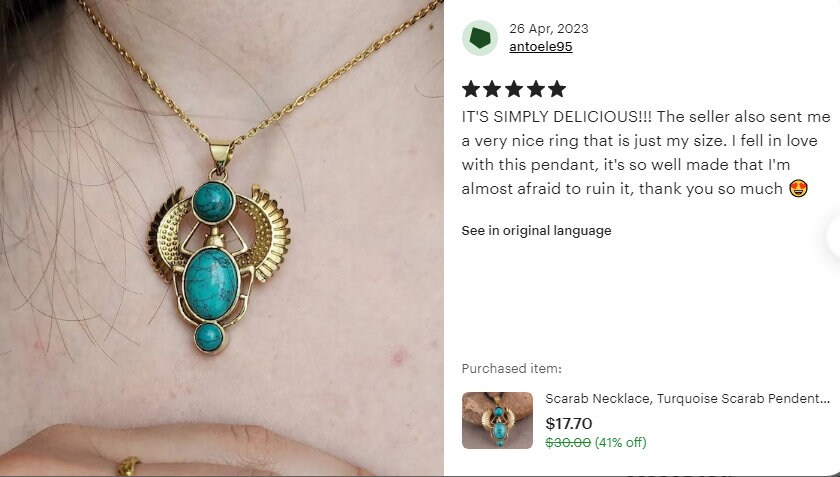Open the antoele95 reviewer profile link
This screenshot has height=477, width=840.
(541, 47)
